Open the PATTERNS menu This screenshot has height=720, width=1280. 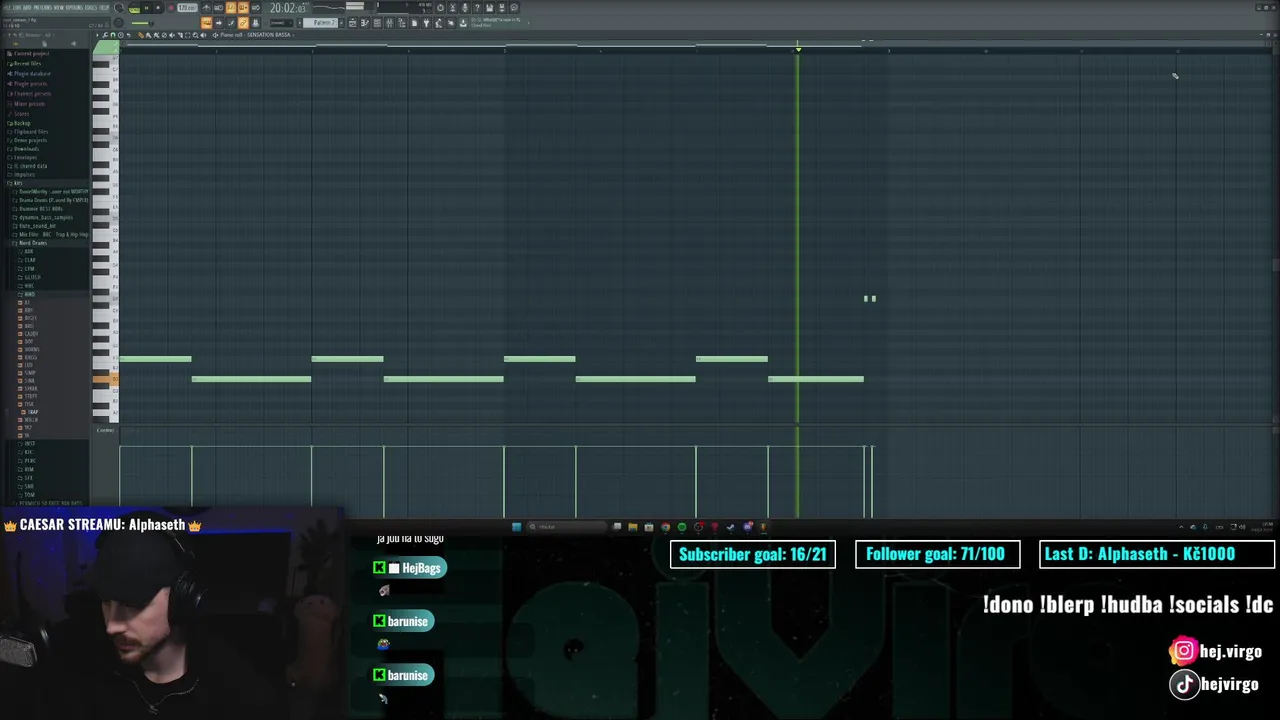[x=43, y=8]
